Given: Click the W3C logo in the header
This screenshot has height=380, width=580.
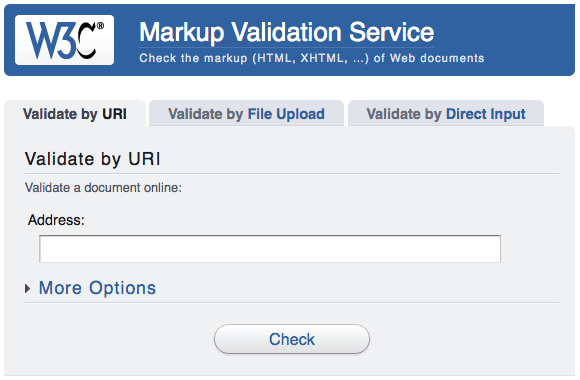Looking at the screenshot, I should 64,40.
